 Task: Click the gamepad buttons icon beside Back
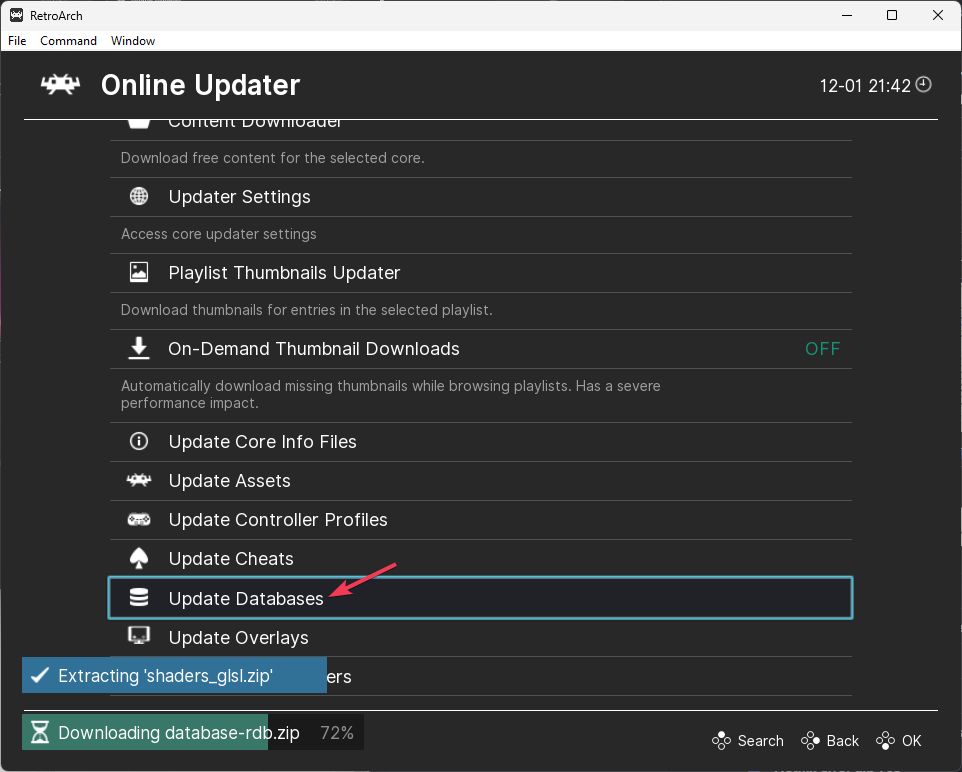(x=810, y=741)
